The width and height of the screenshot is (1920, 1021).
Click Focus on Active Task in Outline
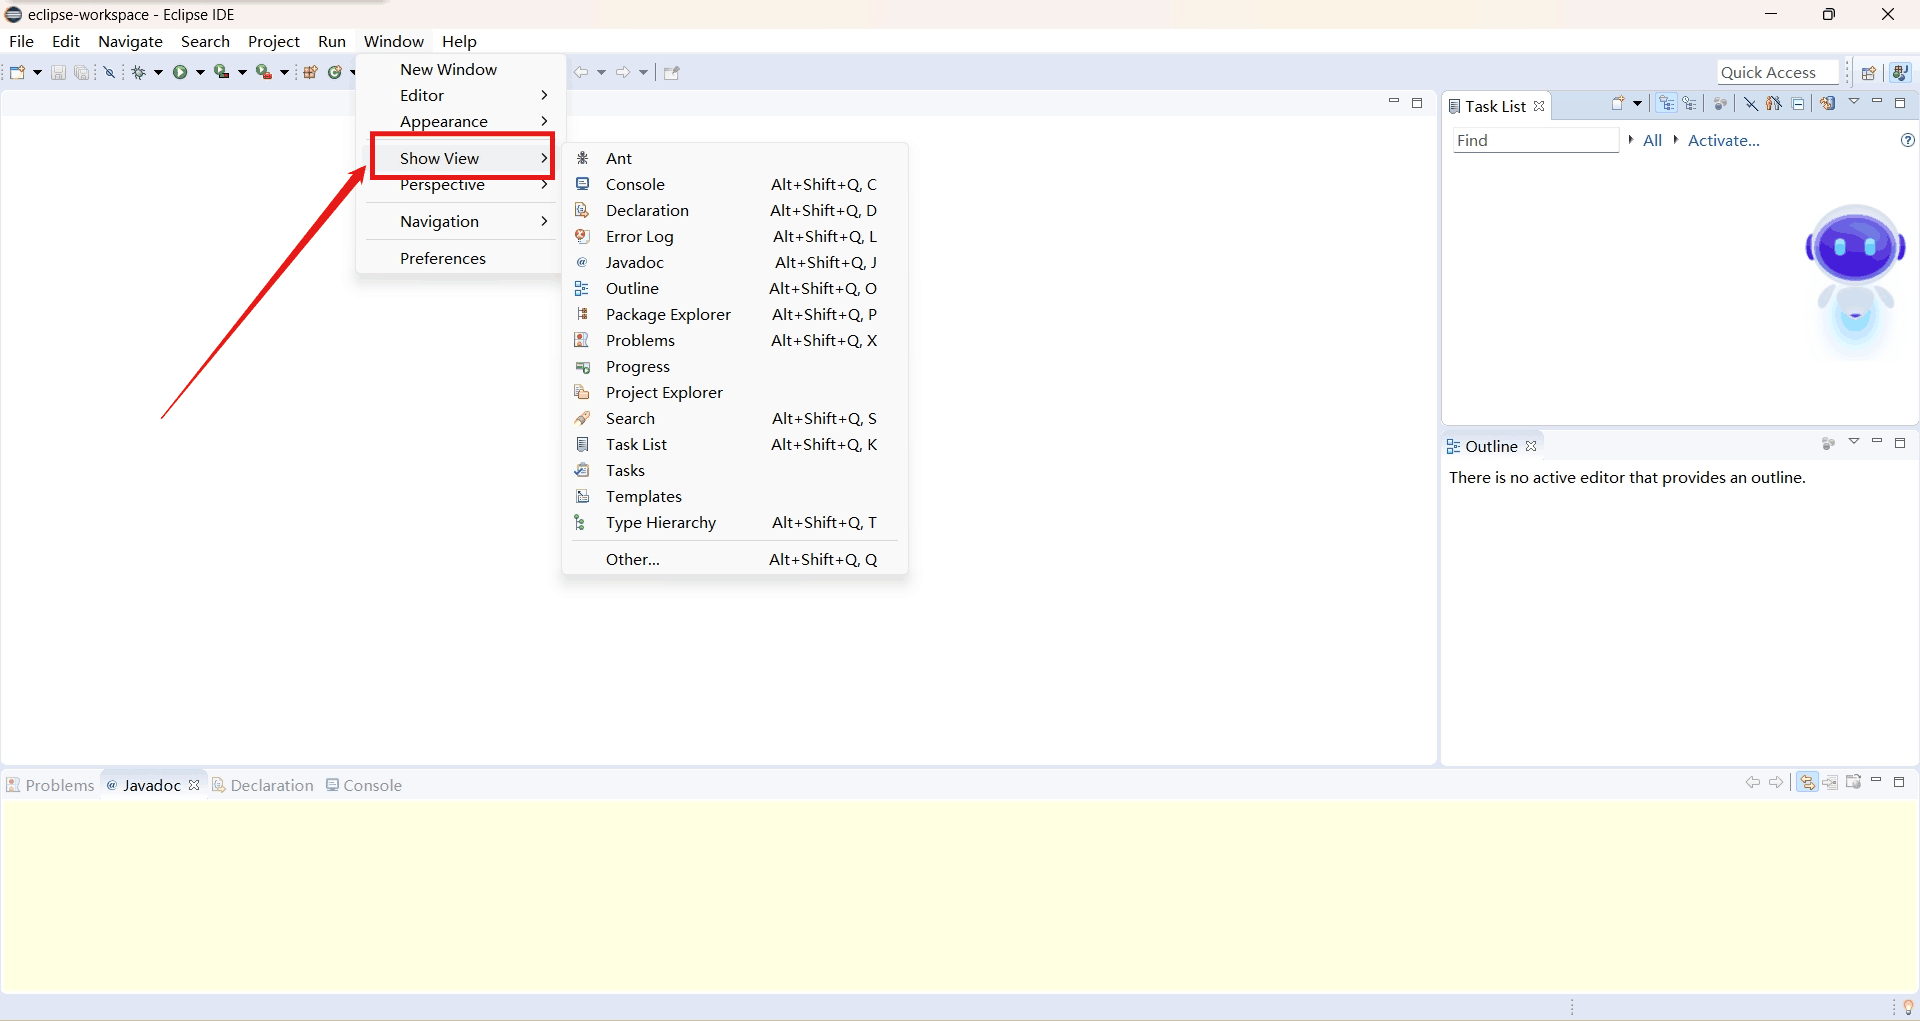click(x=1828, y=443)
